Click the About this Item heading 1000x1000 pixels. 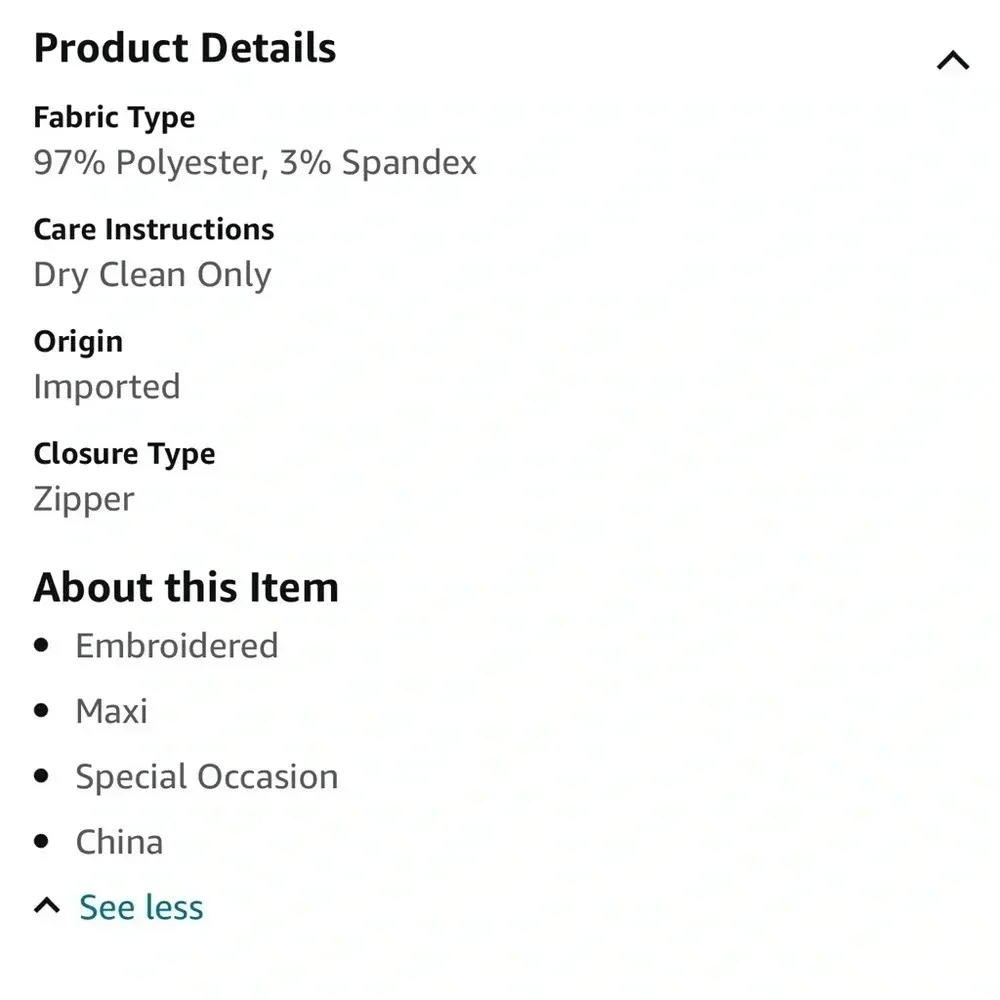(186, 588)
